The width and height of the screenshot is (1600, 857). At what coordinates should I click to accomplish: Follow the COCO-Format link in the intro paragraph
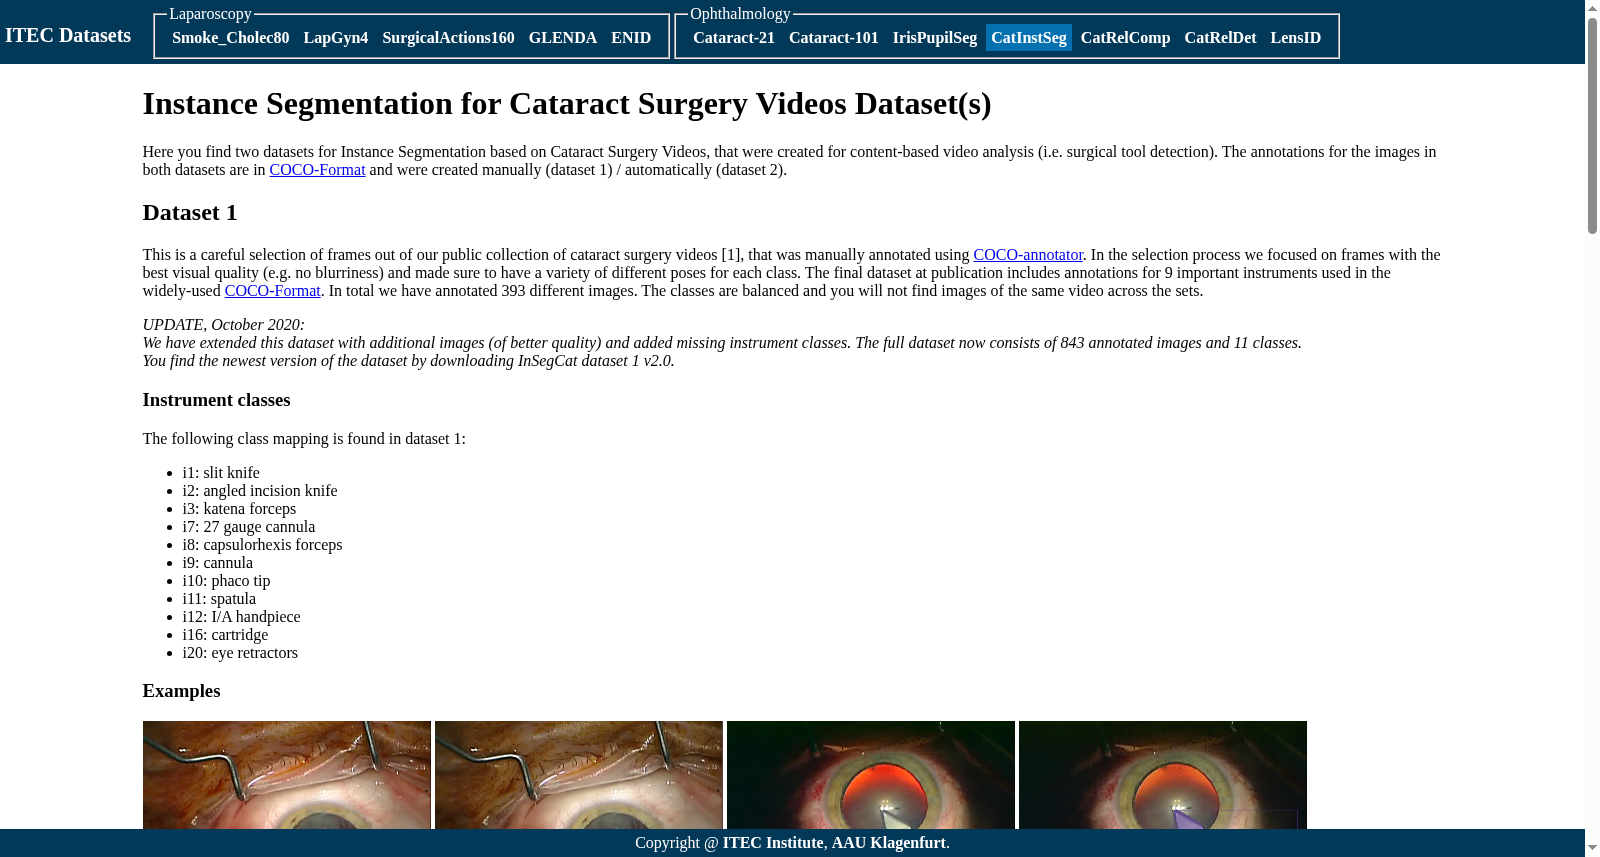click(x=317, y=170)
